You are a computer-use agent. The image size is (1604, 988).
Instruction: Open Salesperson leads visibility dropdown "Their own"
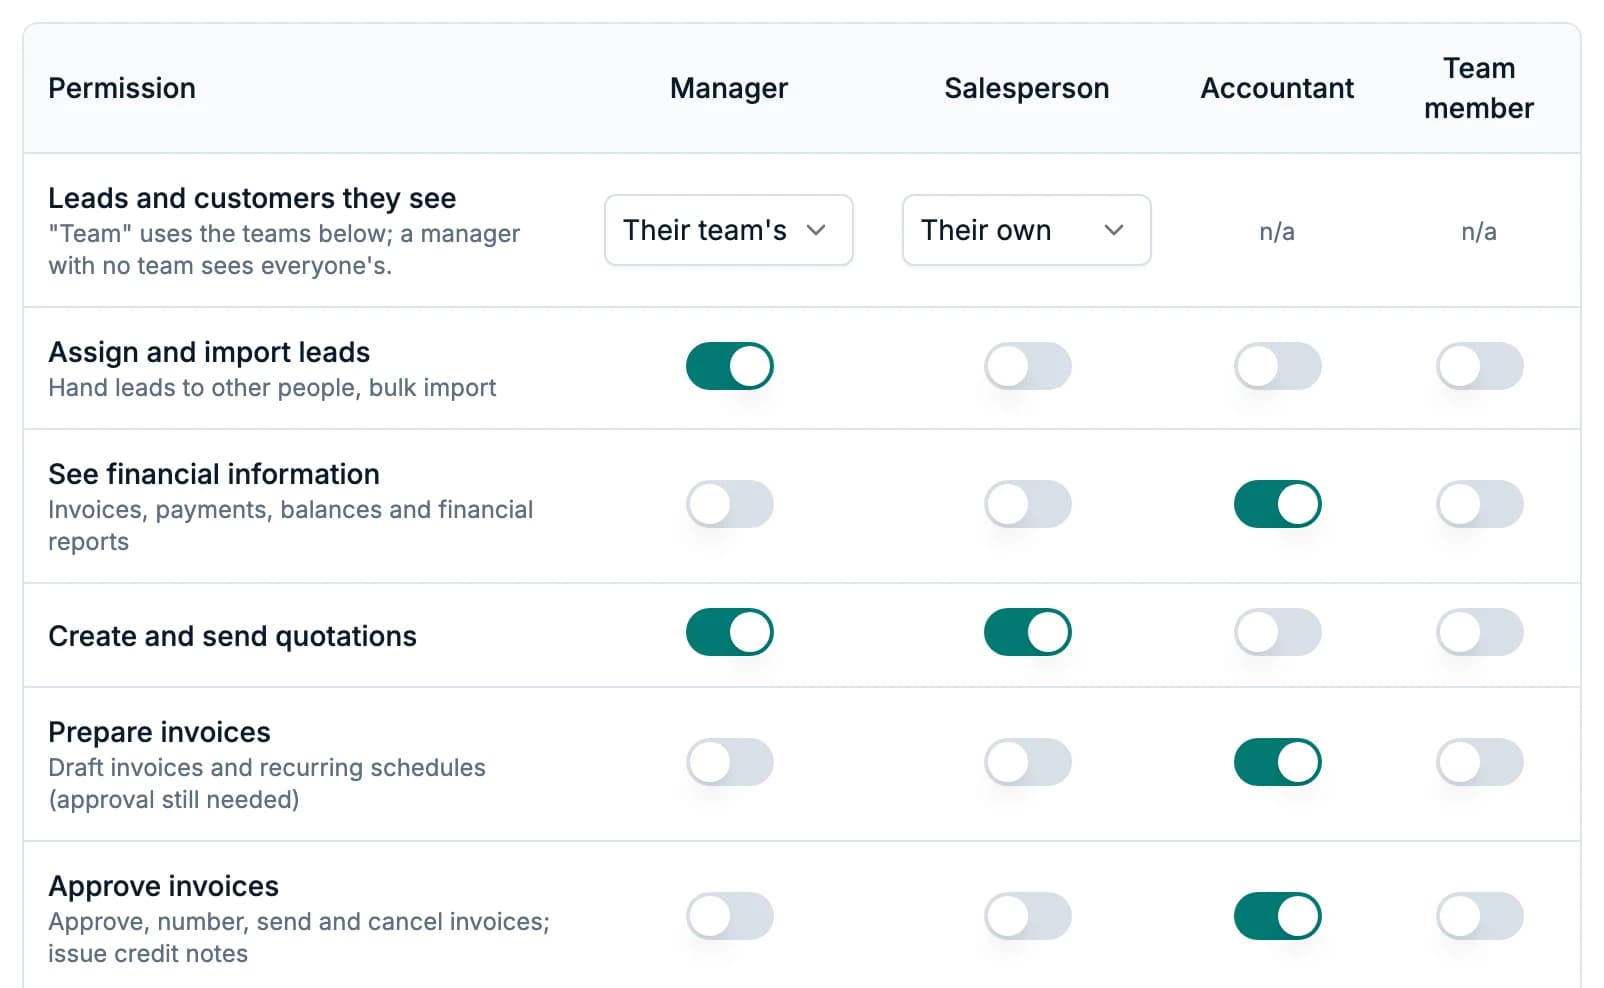1026,230
